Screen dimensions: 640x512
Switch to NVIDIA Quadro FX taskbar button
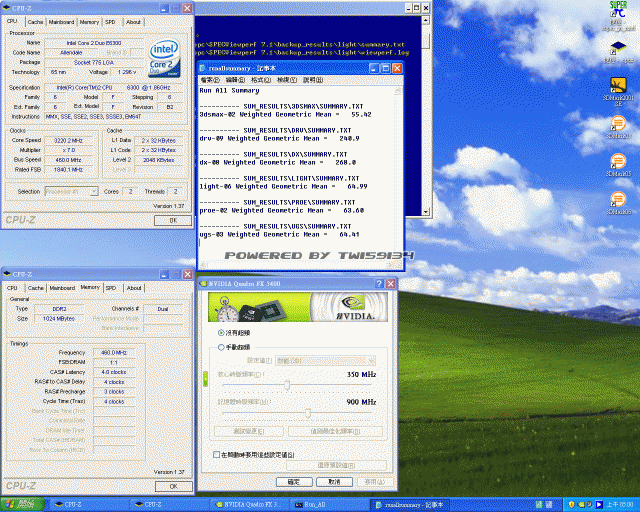(248, 505)
